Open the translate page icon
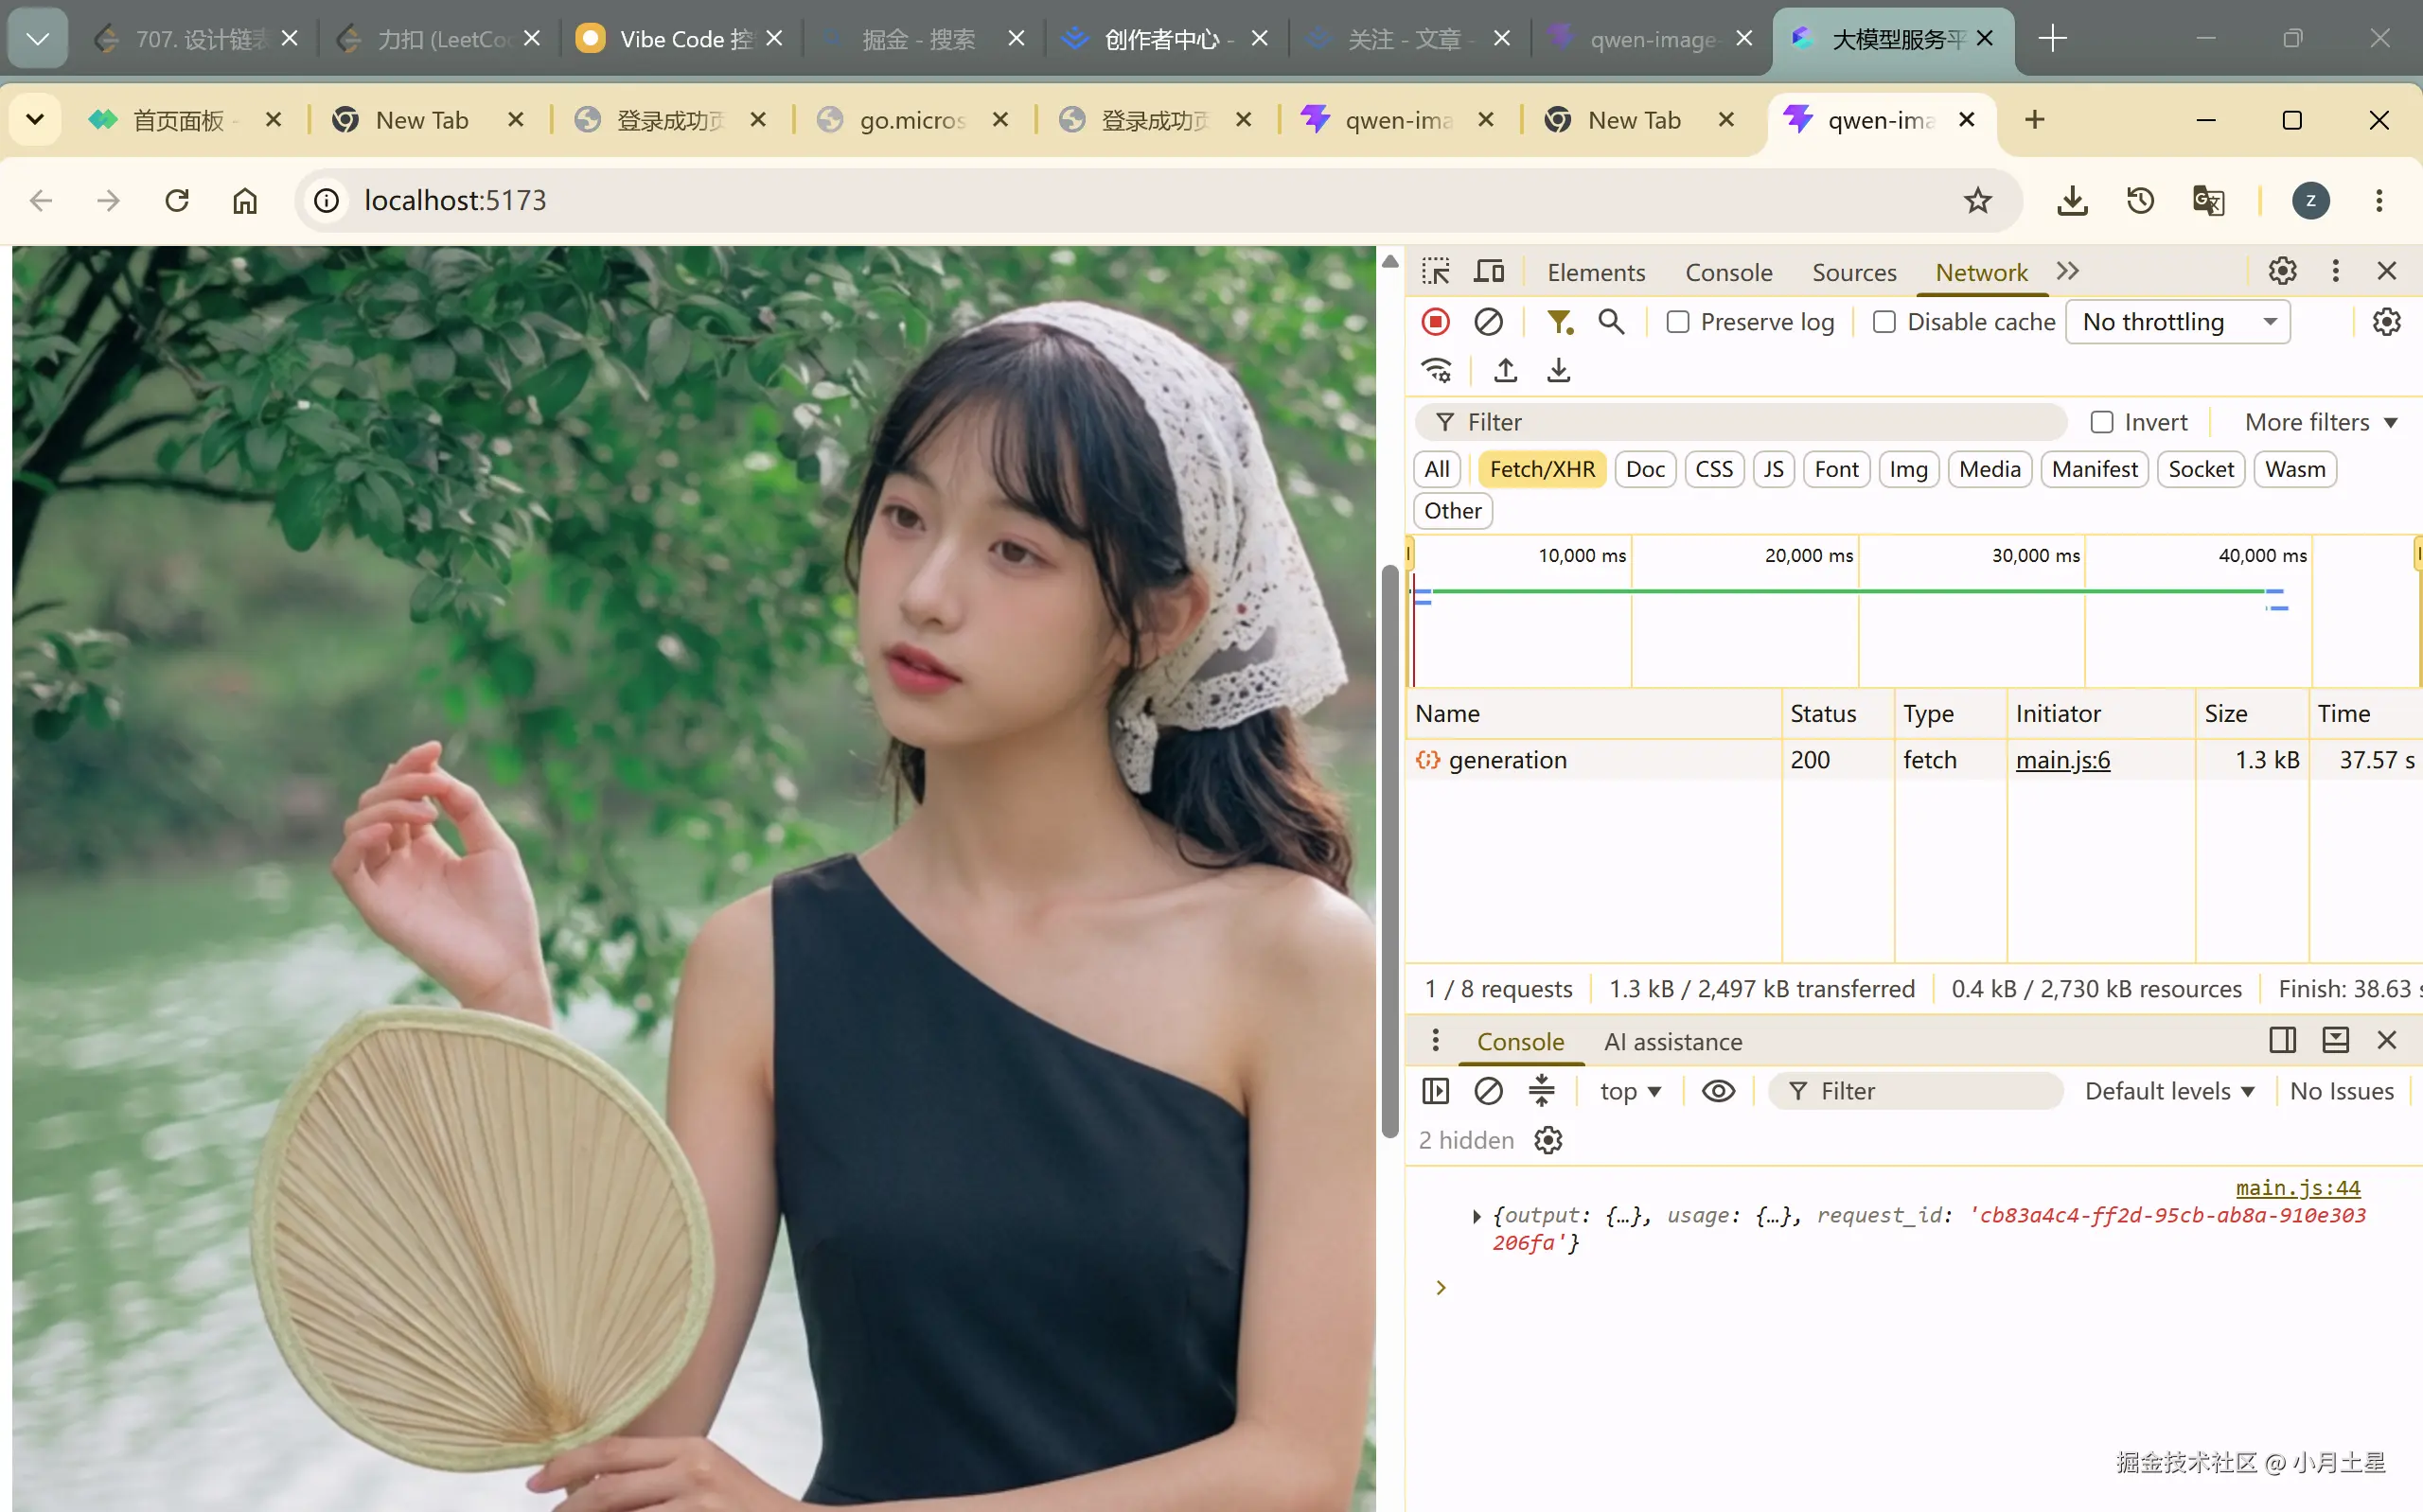 (2208, 201)
